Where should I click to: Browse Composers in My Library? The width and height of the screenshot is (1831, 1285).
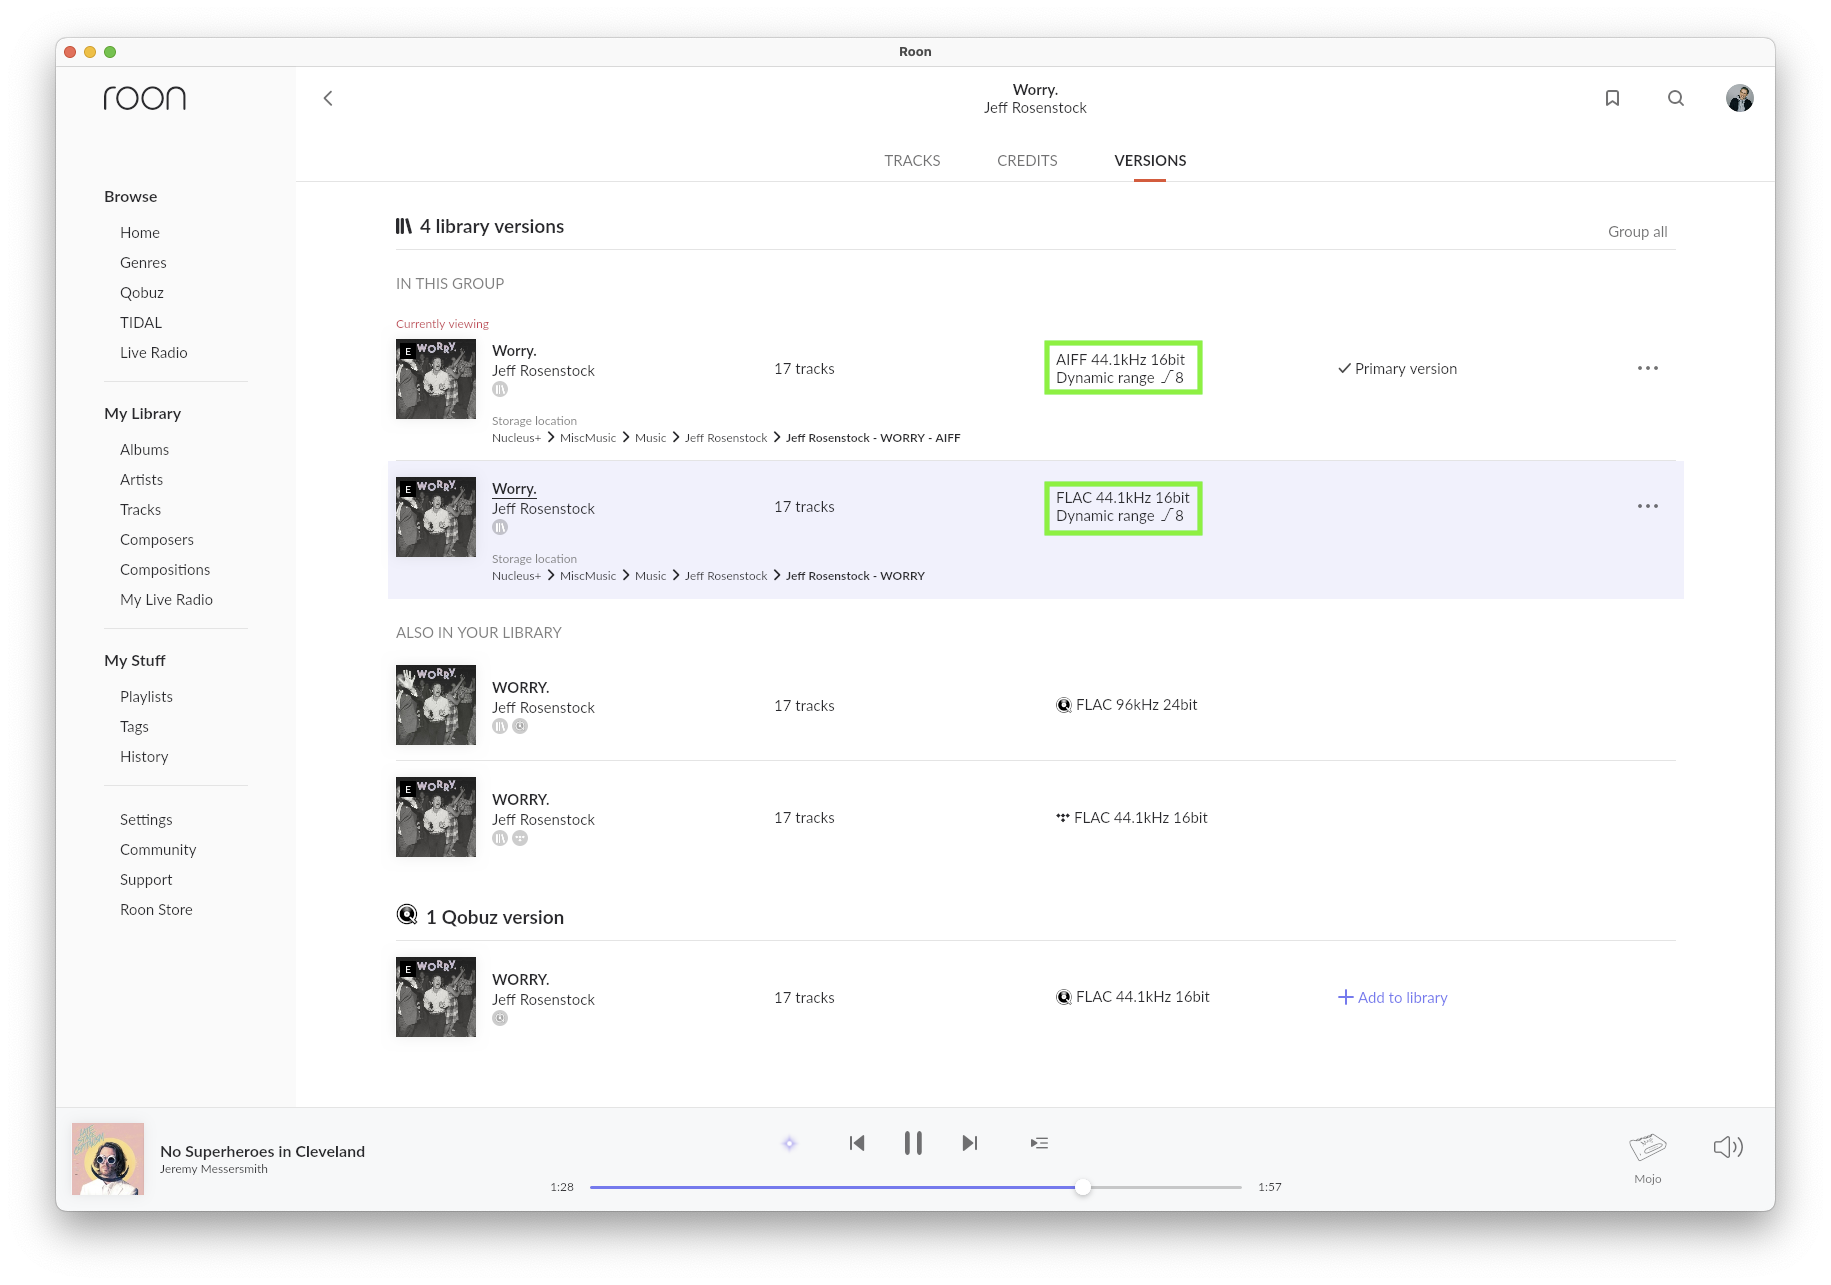click(x=157, y=539)
